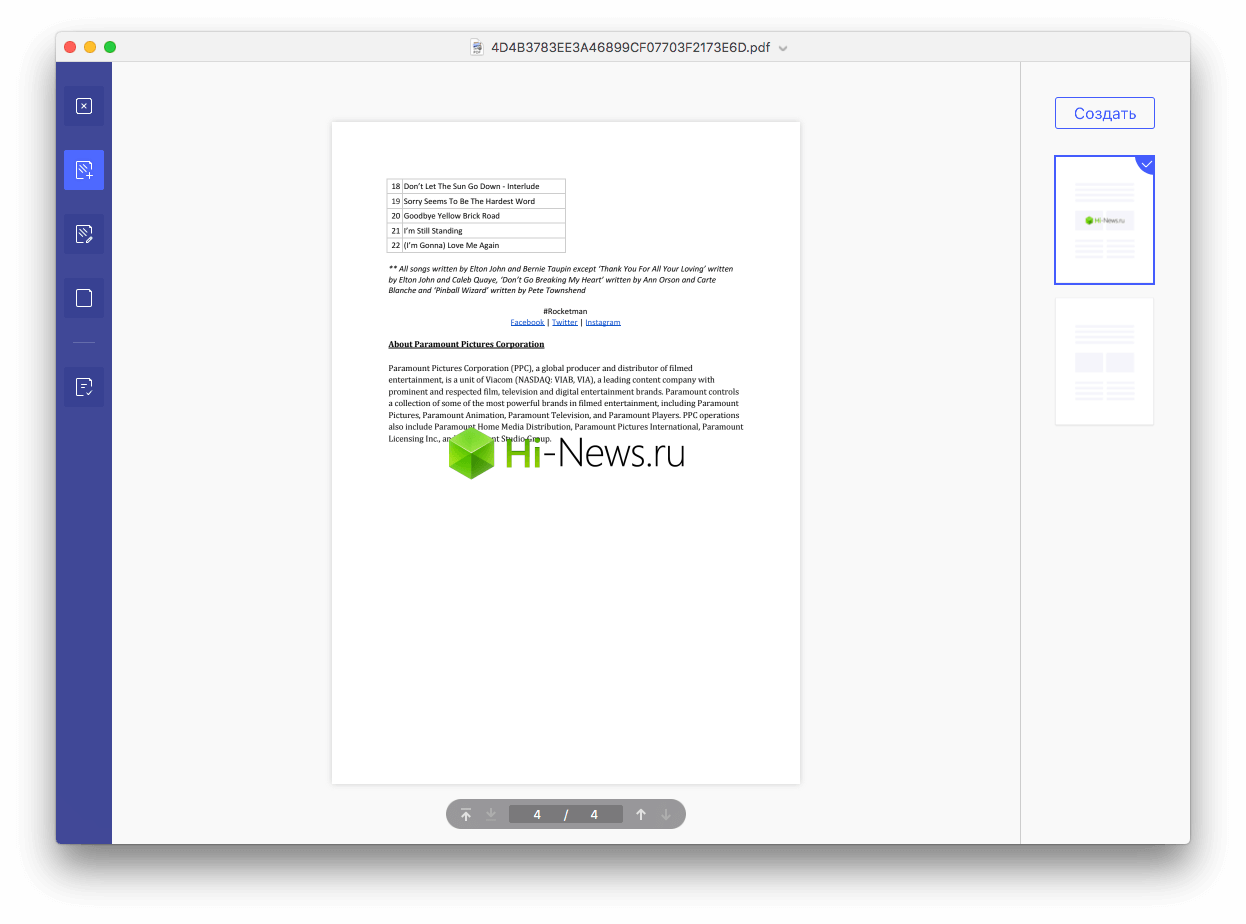
Task: Click the green zoom button in the window corner
Action: [110, 46]
